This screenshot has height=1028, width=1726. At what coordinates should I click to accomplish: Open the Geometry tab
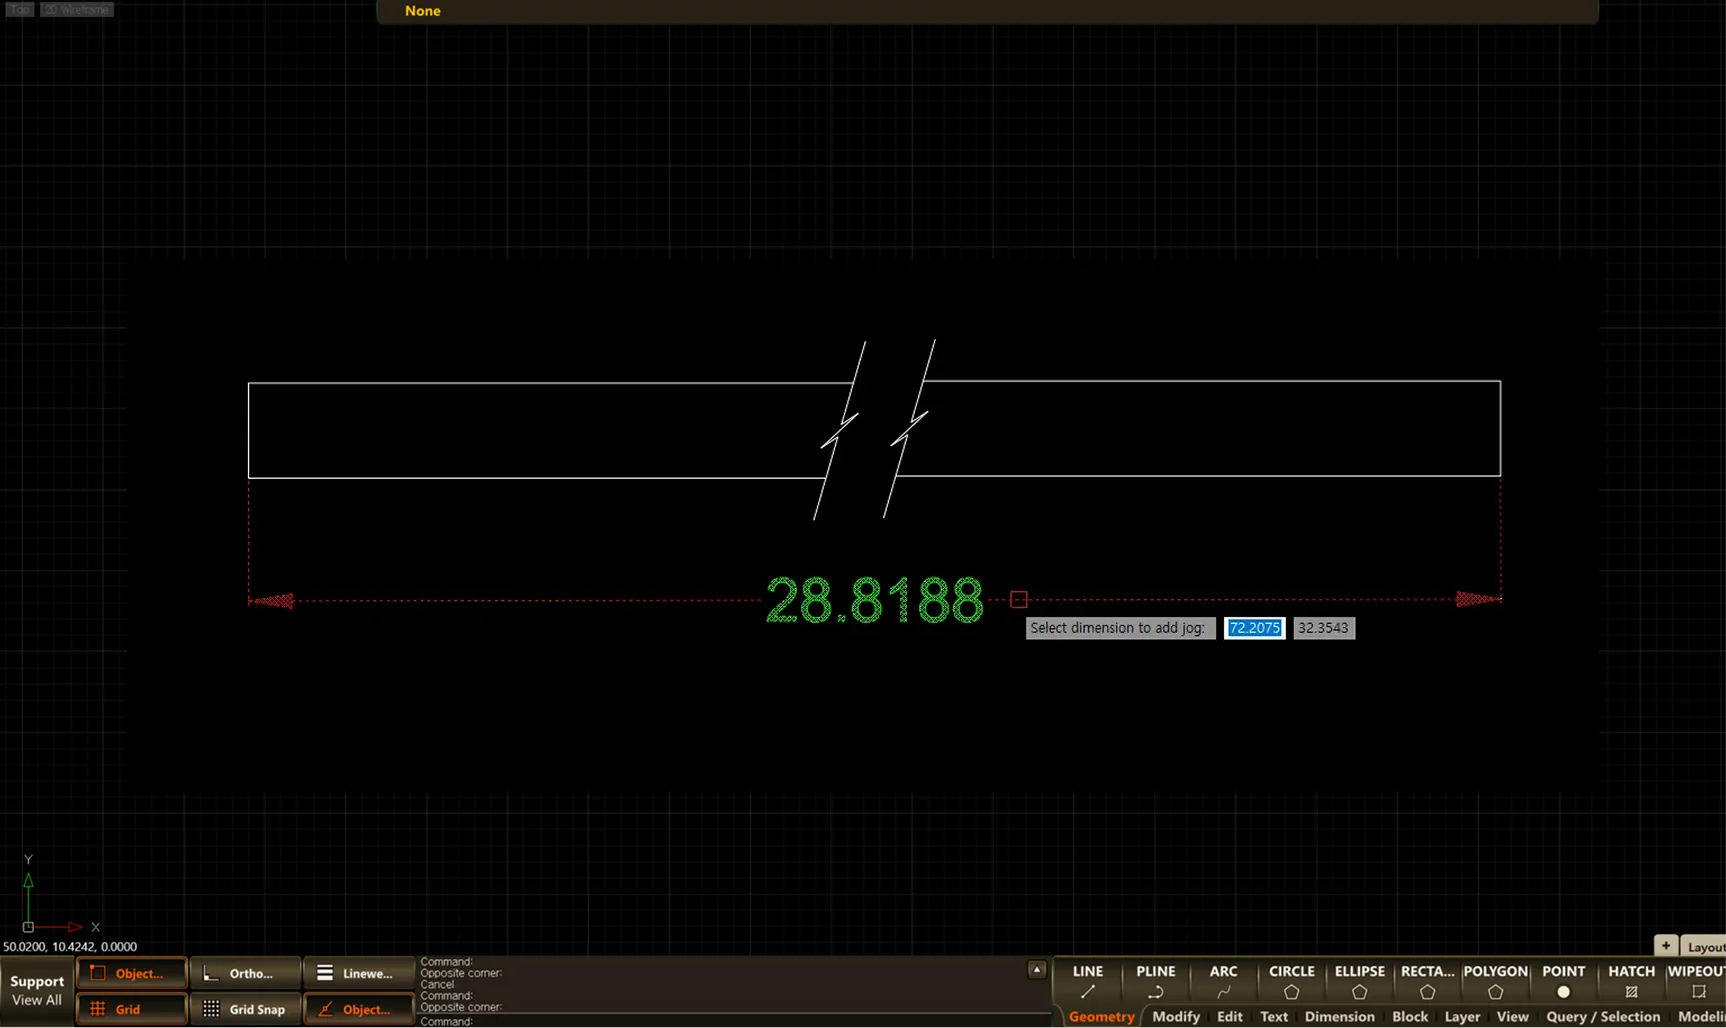1101,1016
